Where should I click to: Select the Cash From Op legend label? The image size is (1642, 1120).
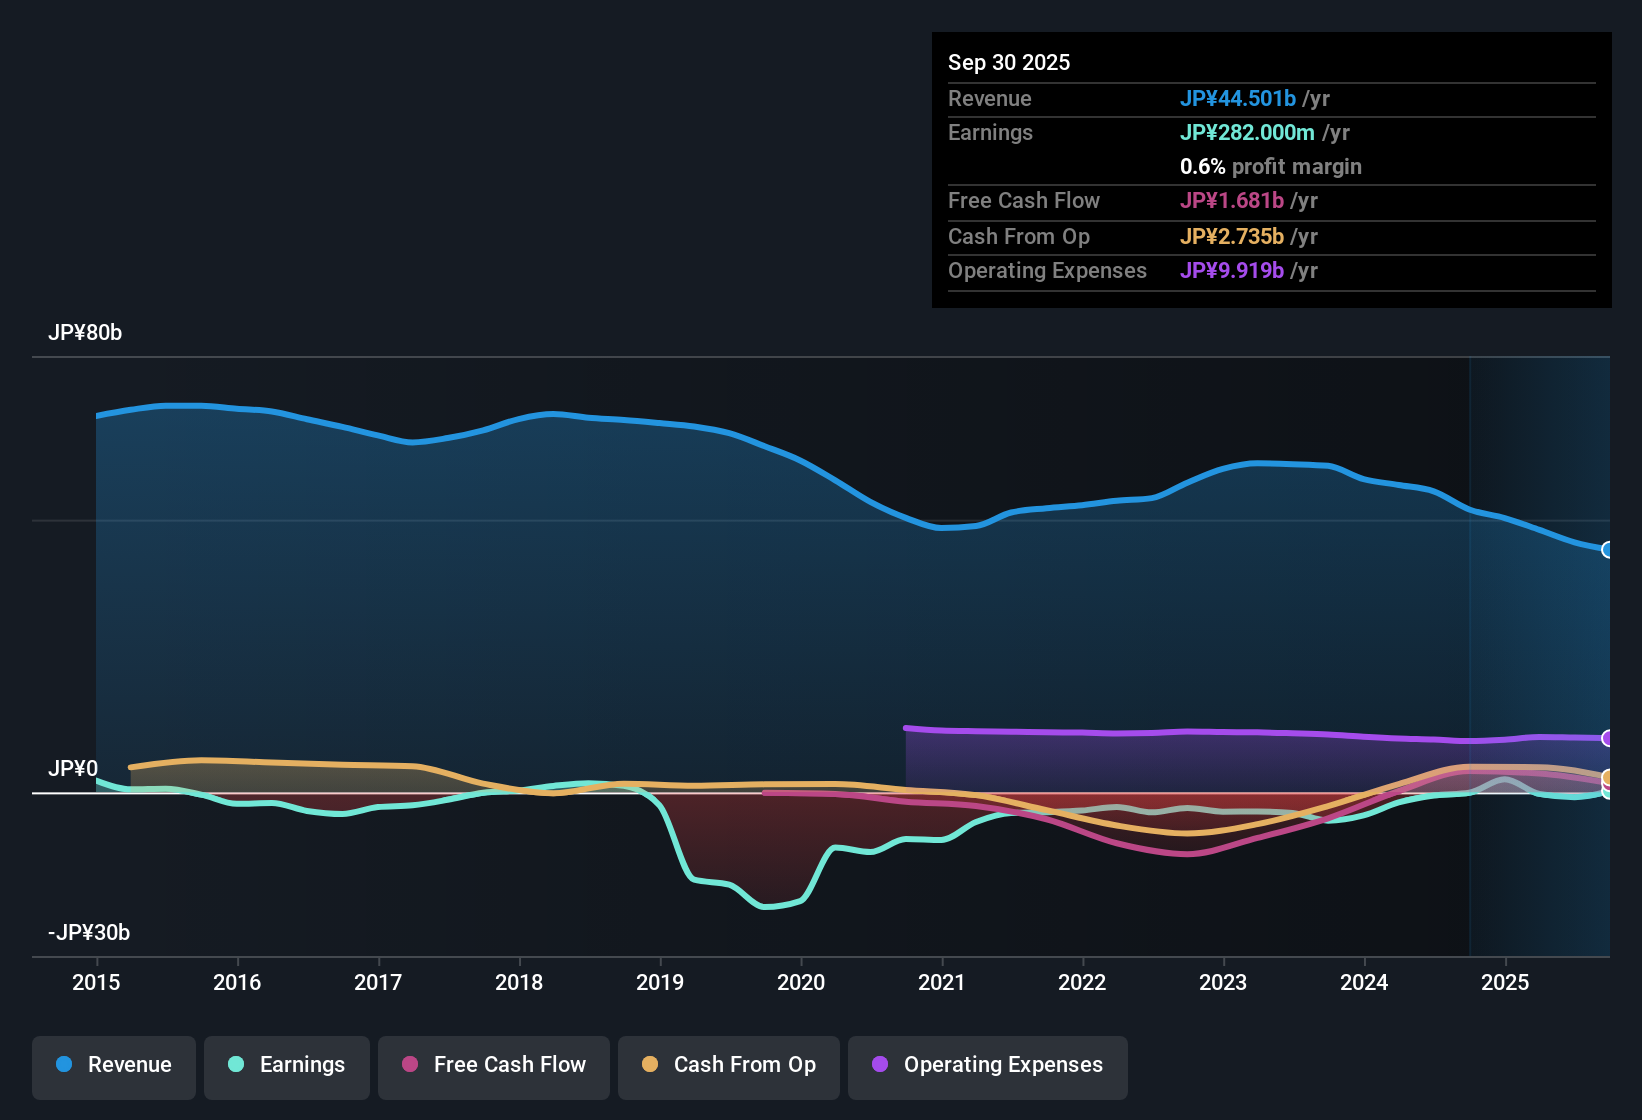pos(744,1065)
